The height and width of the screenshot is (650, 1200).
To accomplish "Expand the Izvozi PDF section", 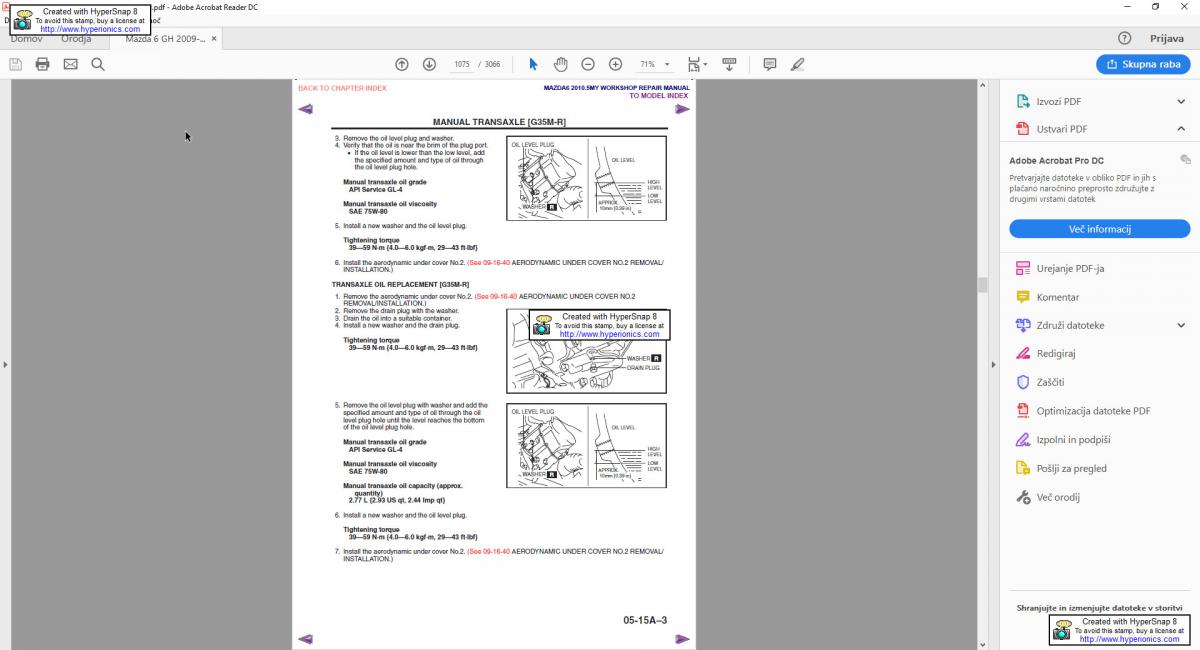I will coord(1181,101).
